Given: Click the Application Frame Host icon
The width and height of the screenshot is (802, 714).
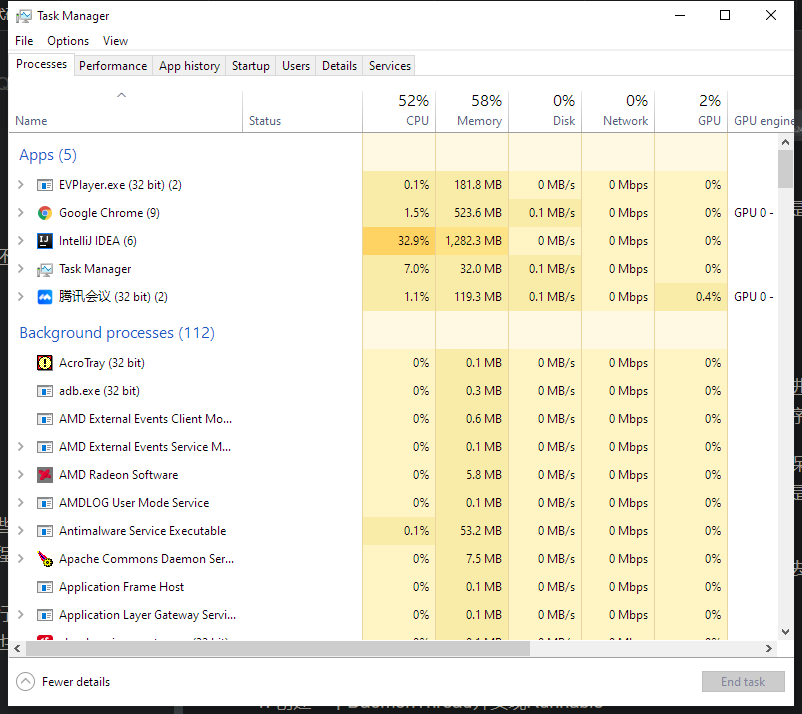Looking at the screenshot, I should click(x=44, y=587).
